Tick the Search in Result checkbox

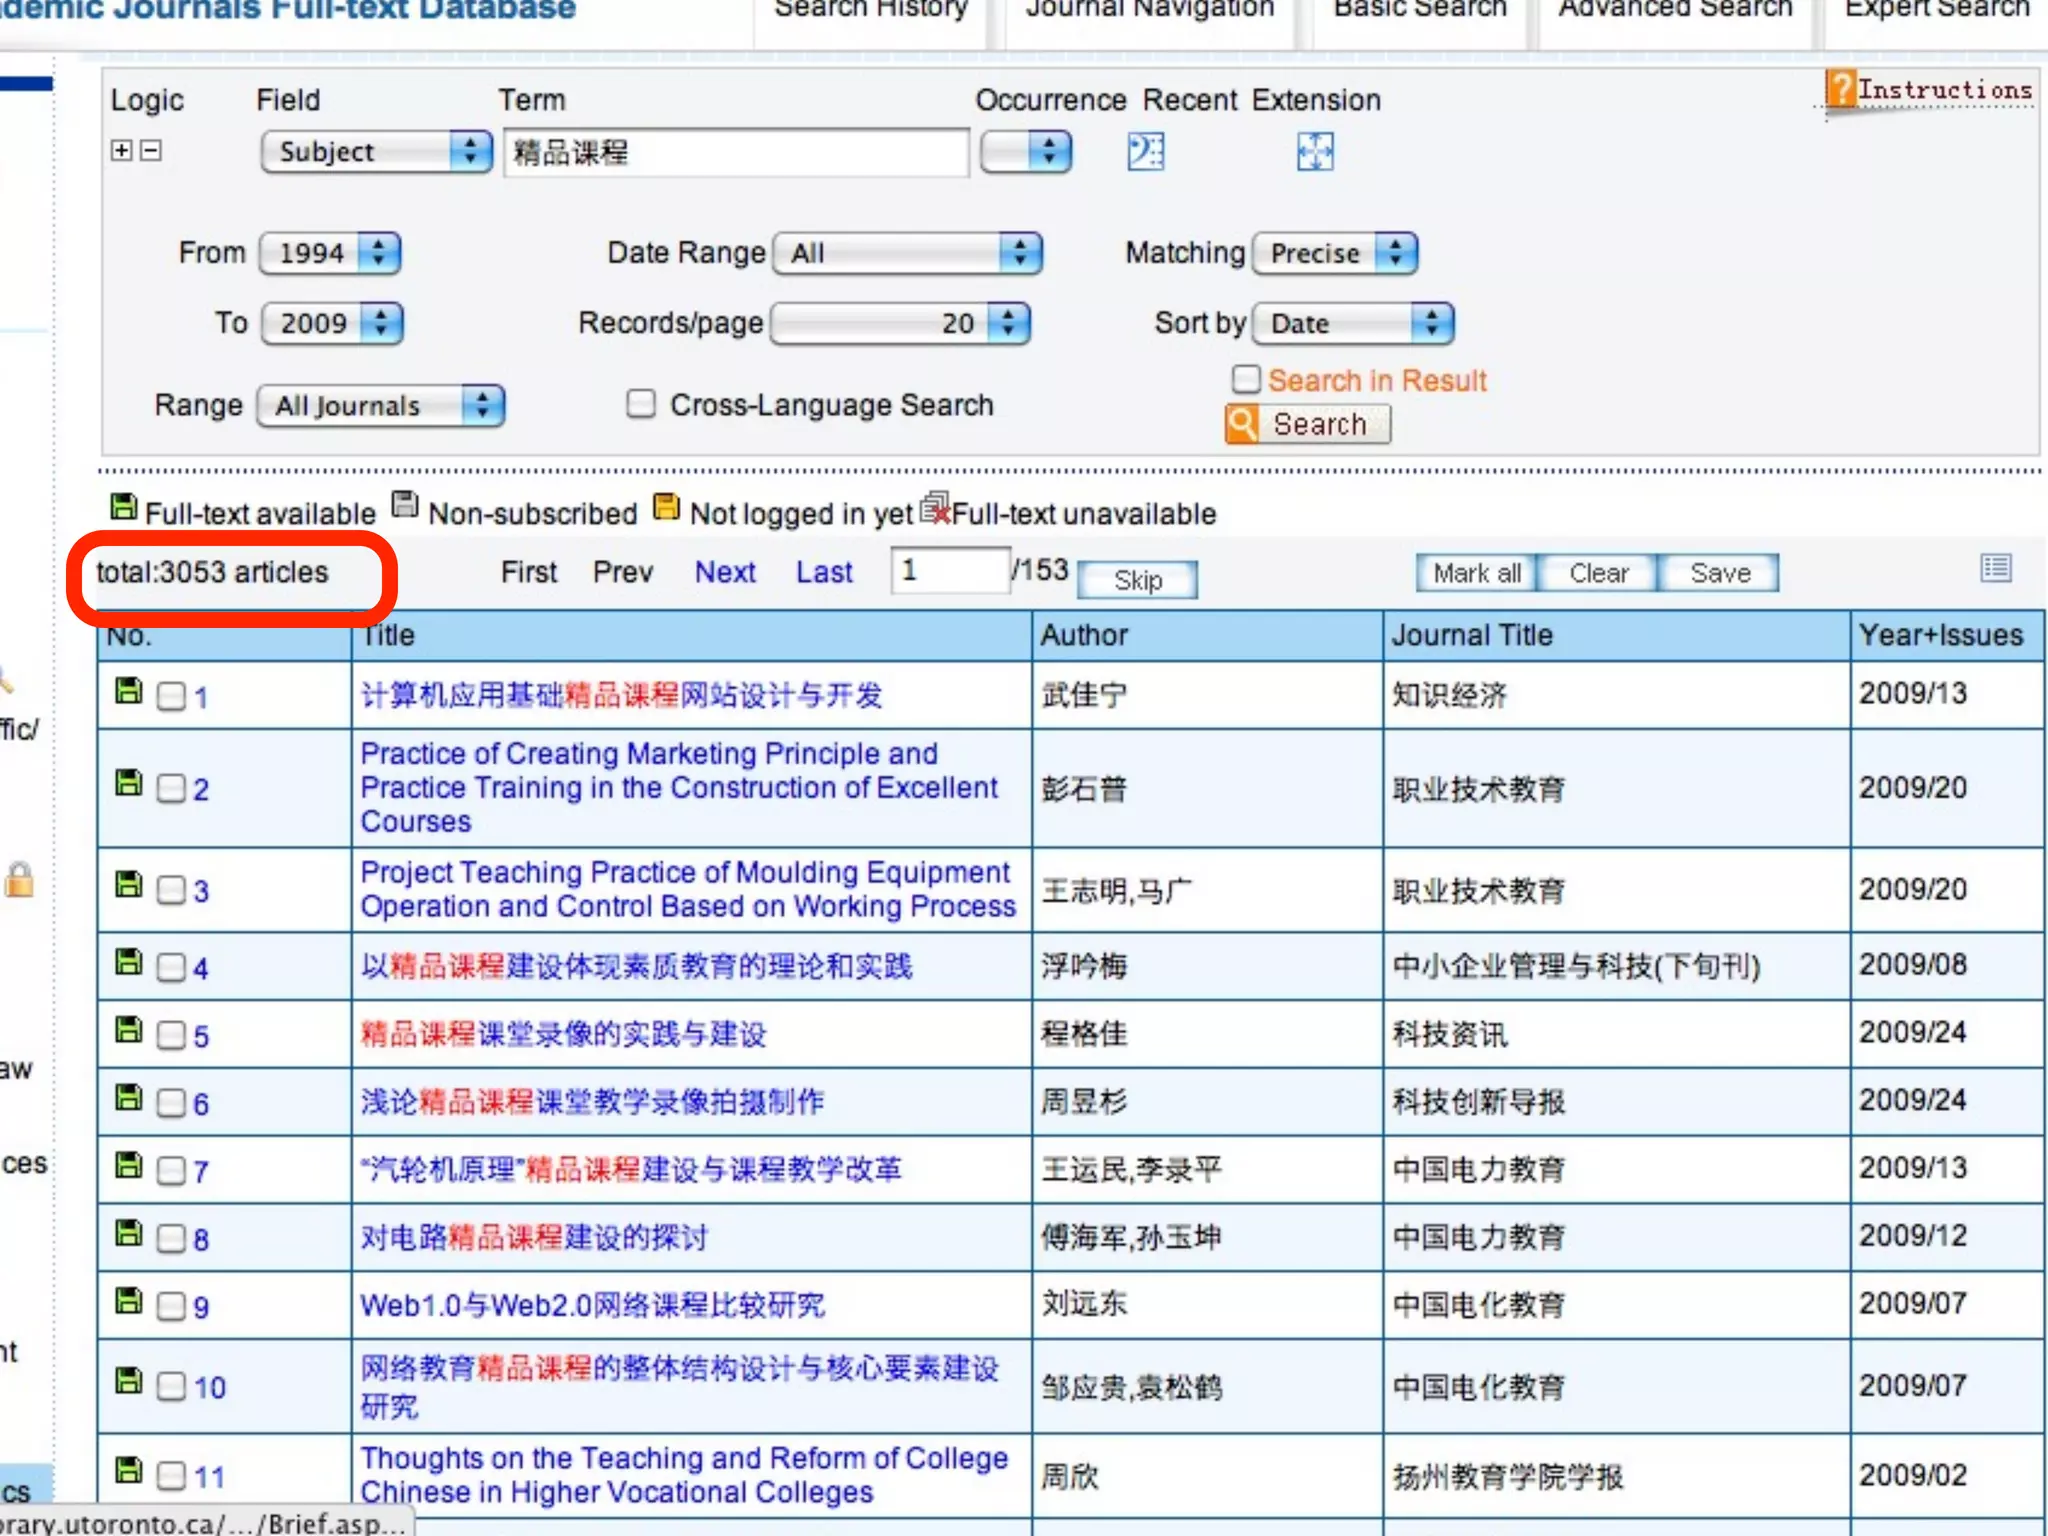pos(1246,379)
